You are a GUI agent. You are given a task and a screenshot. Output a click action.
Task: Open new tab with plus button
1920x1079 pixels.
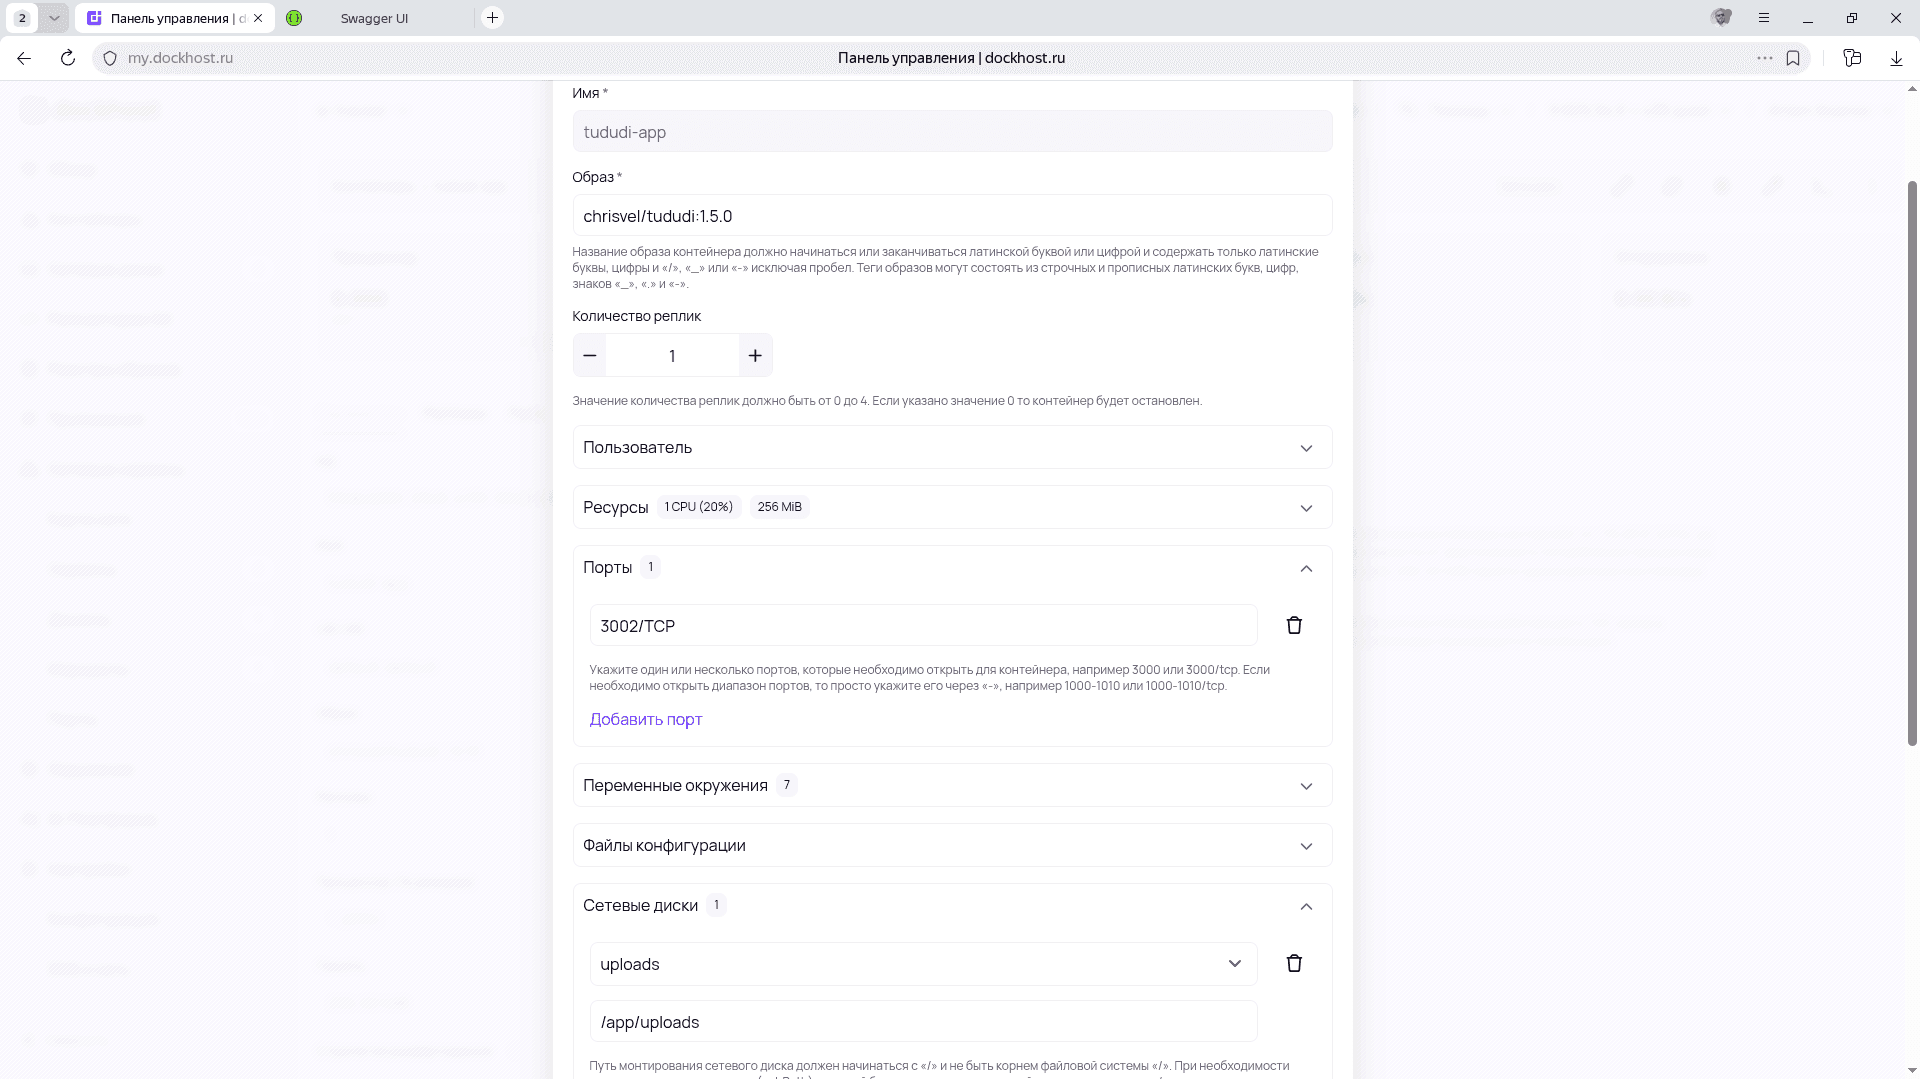coord(492,18)
